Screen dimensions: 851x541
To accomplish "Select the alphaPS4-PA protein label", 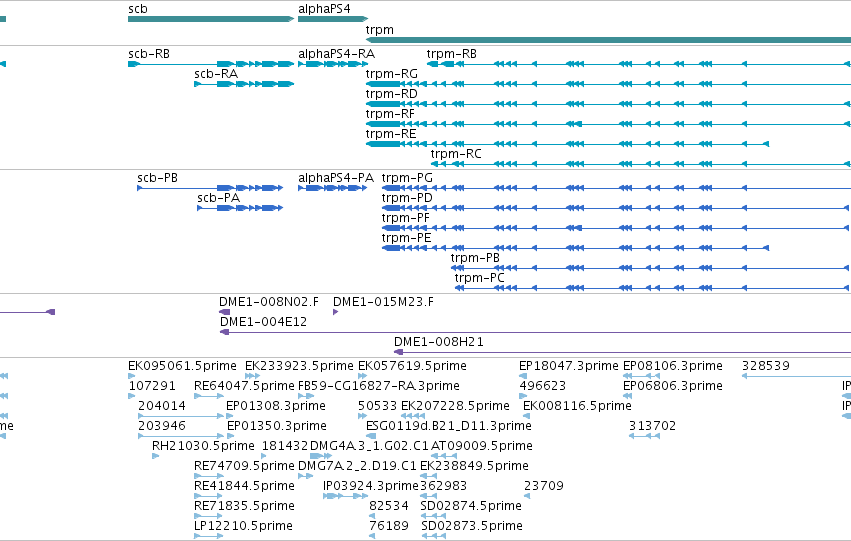I will click(336, 178).
